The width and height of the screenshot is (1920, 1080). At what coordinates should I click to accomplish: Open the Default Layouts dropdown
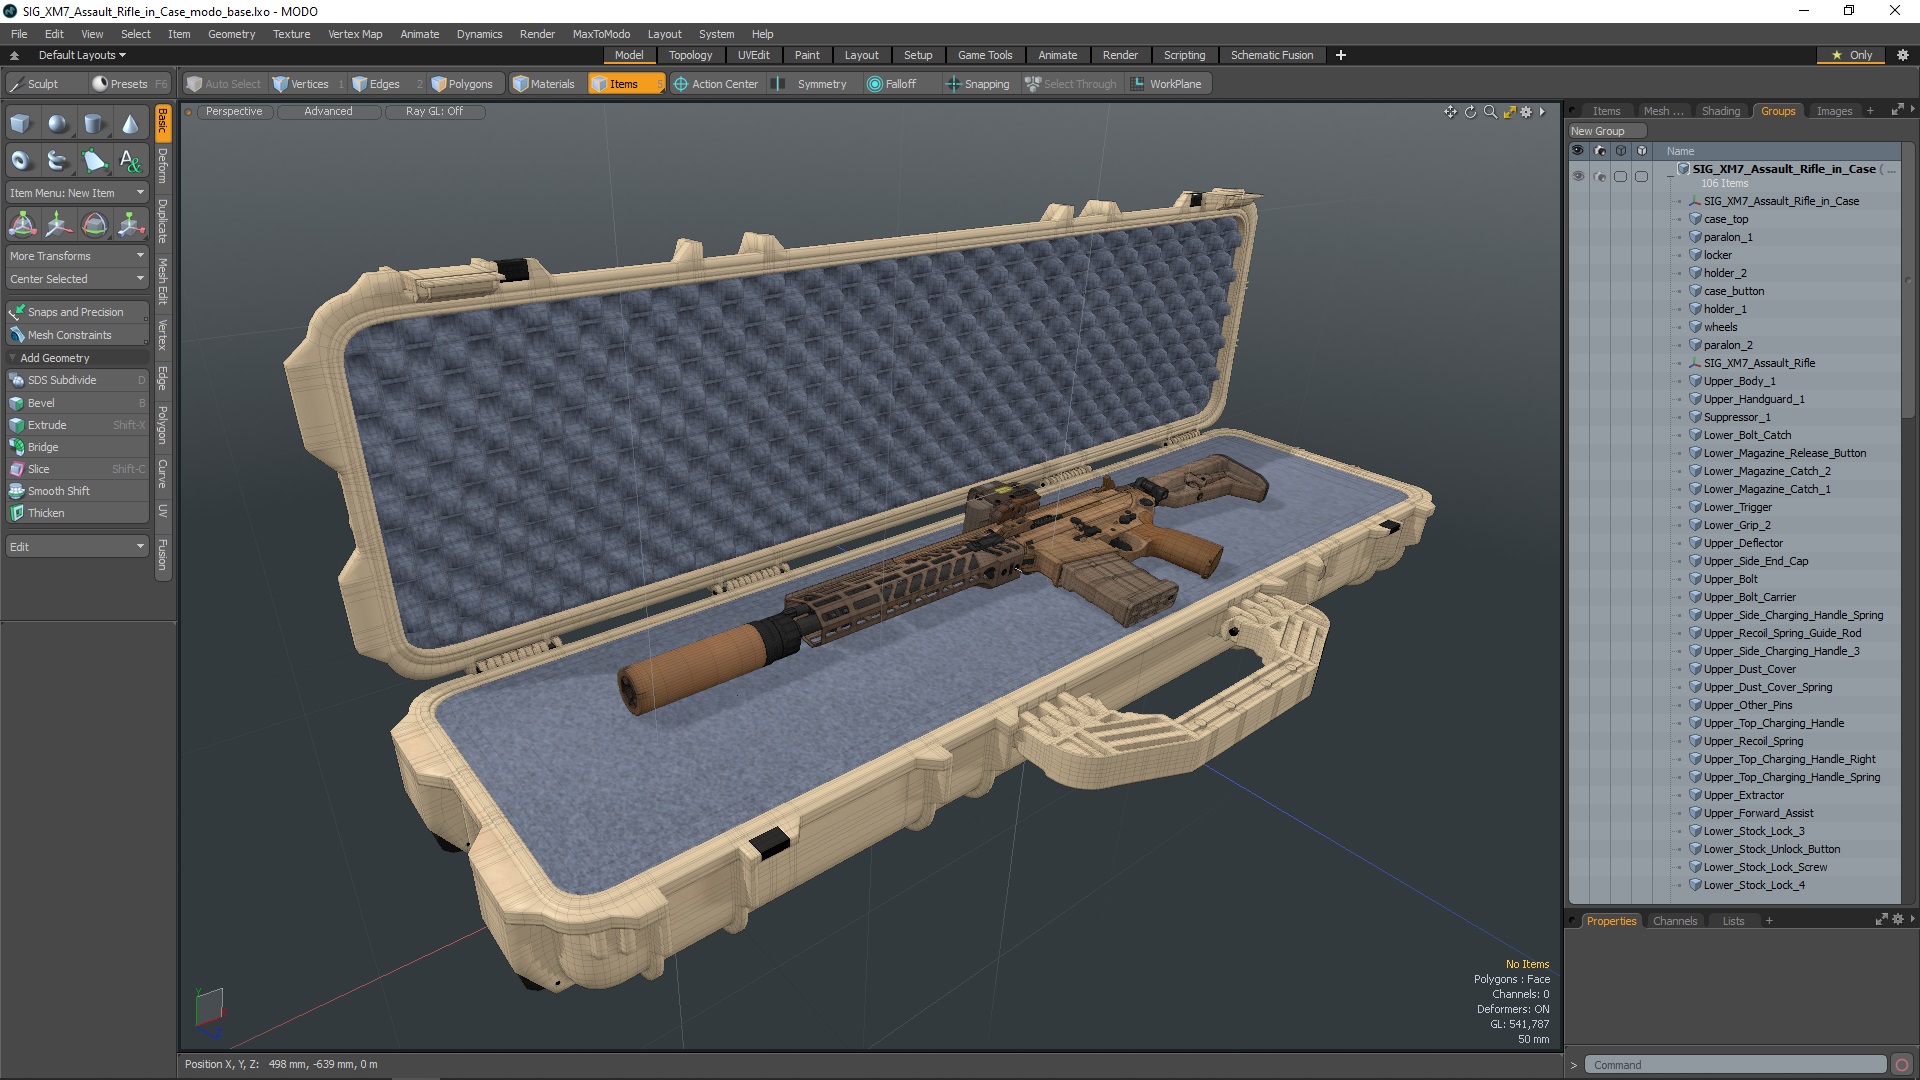pos(82,55)
